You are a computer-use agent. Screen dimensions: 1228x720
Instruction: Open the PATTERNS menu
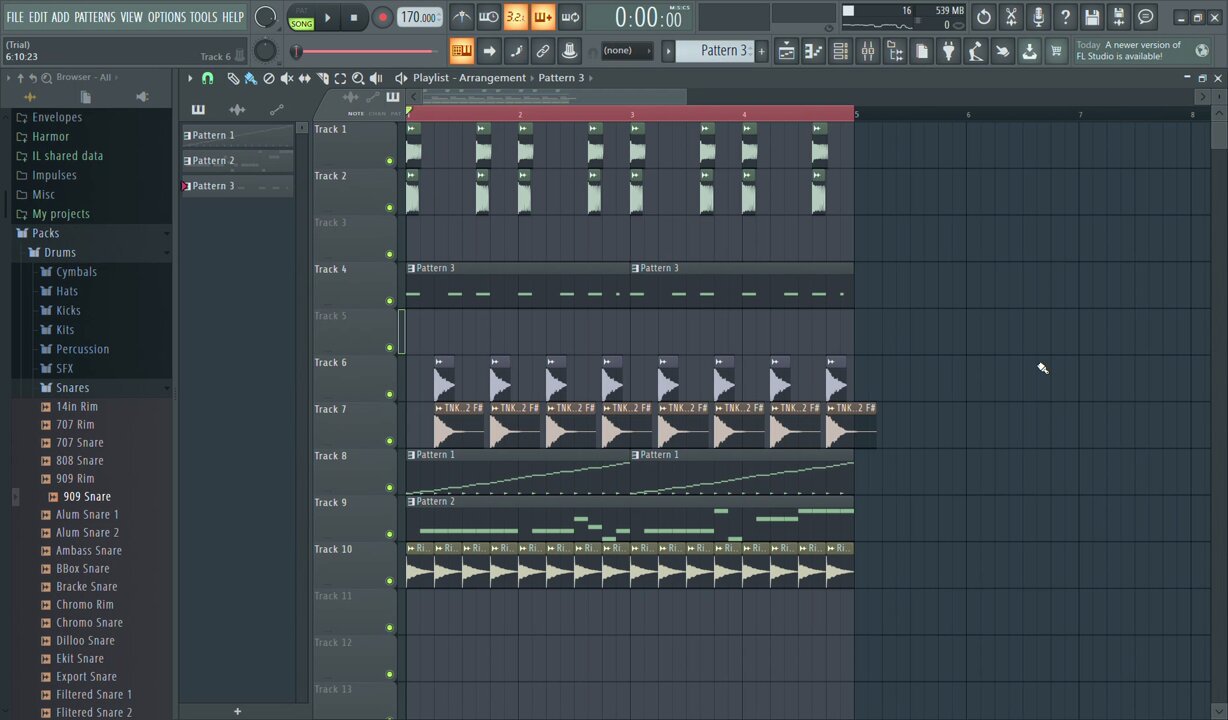click(94, 17)
